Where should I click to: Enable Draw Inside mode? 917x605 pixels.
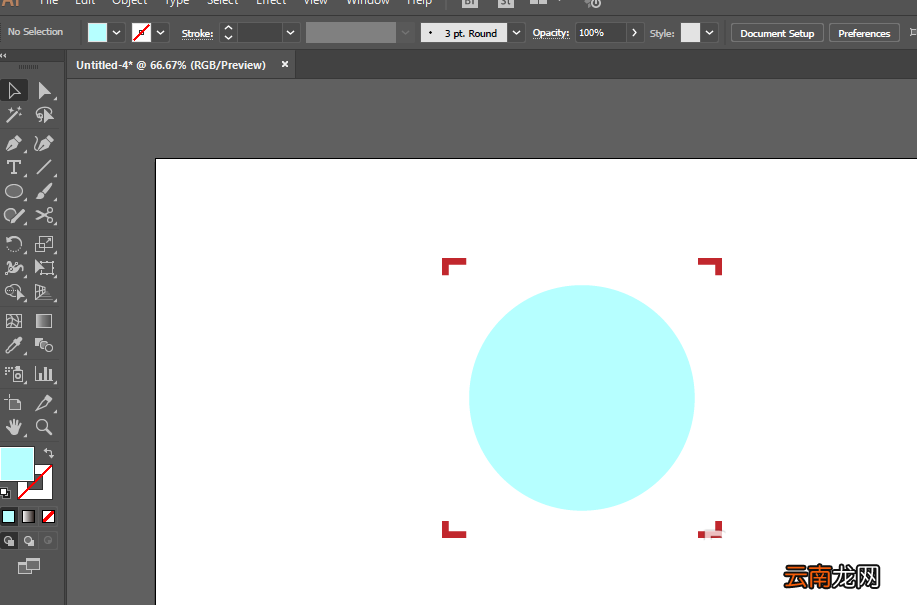(49, 541)
